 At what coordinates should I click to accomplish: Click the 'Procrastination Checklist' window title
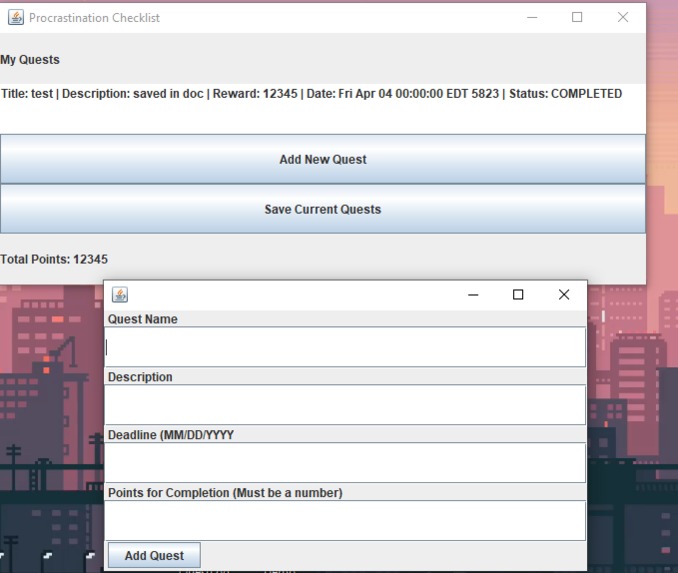pos(94,18)
